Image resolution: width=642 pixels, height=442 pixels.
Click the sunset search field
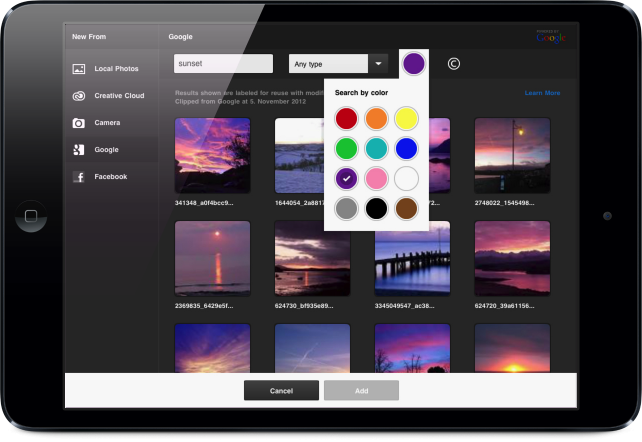(223, 64)
